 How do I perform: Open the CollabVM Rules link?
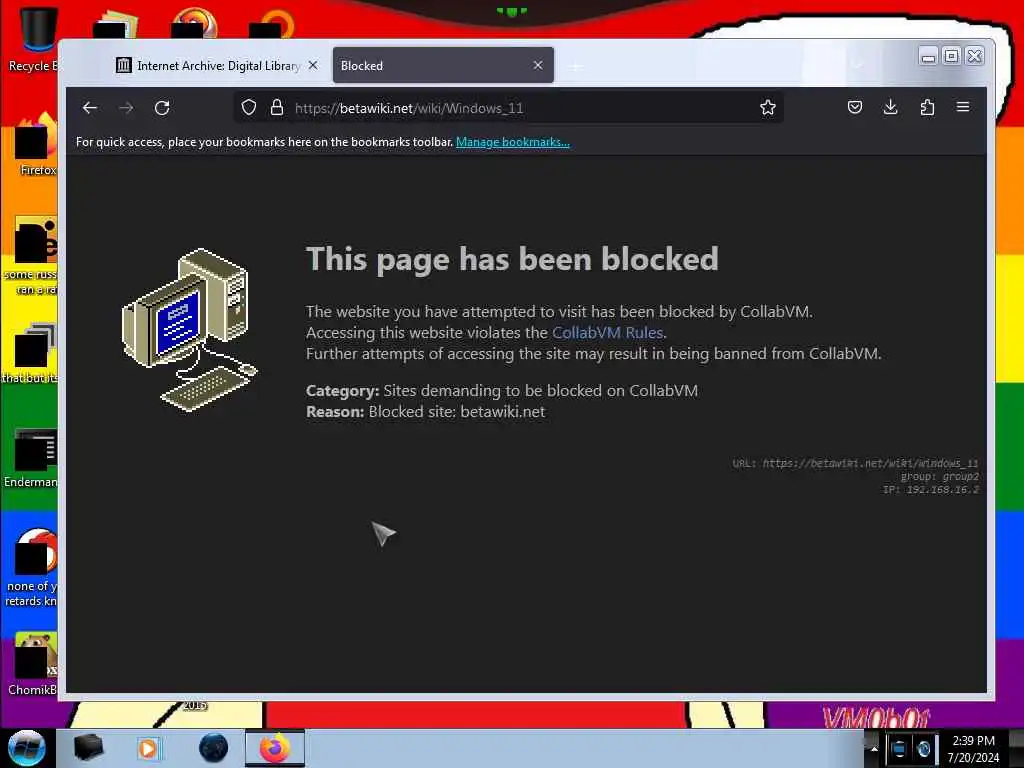click(x=607, y=332)
